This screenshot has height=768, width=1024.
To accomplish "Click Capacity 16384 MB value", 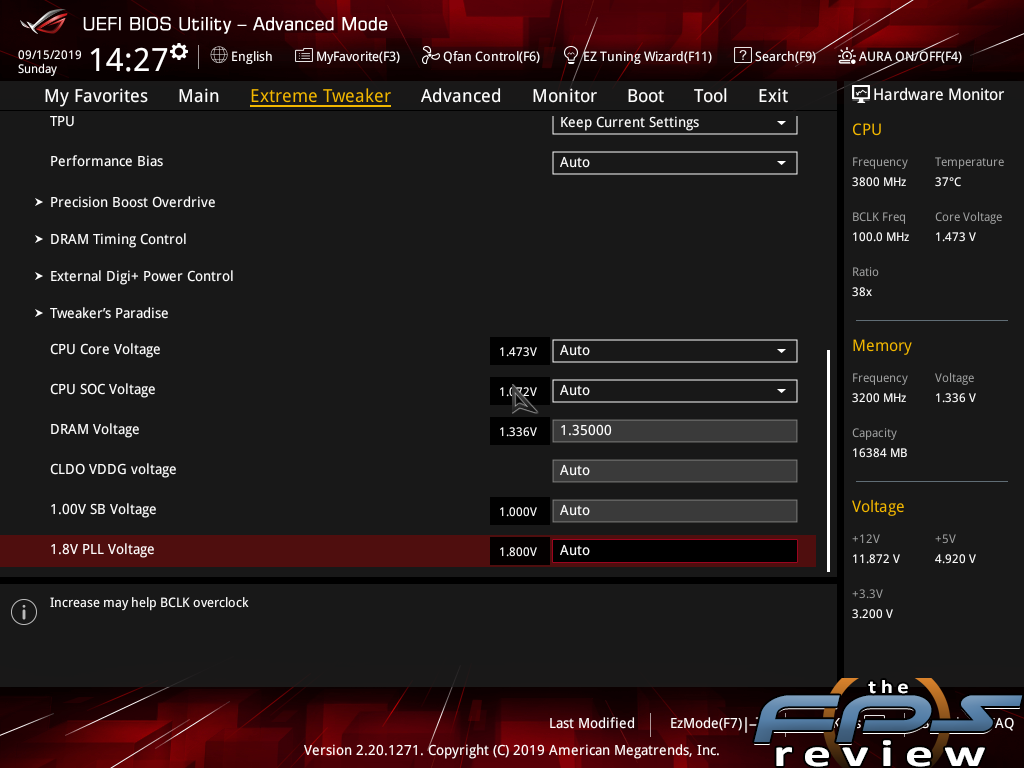I will point(879,453).
